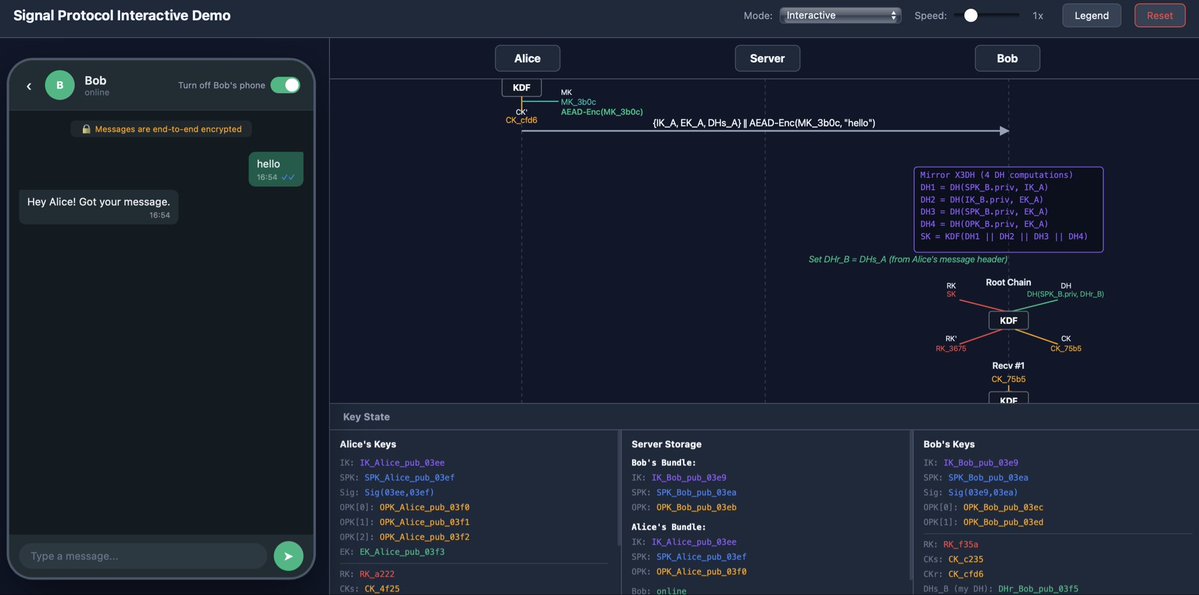Open the Mode dropdown set to Interactive
This screenshot has width=1199, height=595.
click(x=841, y=15)
